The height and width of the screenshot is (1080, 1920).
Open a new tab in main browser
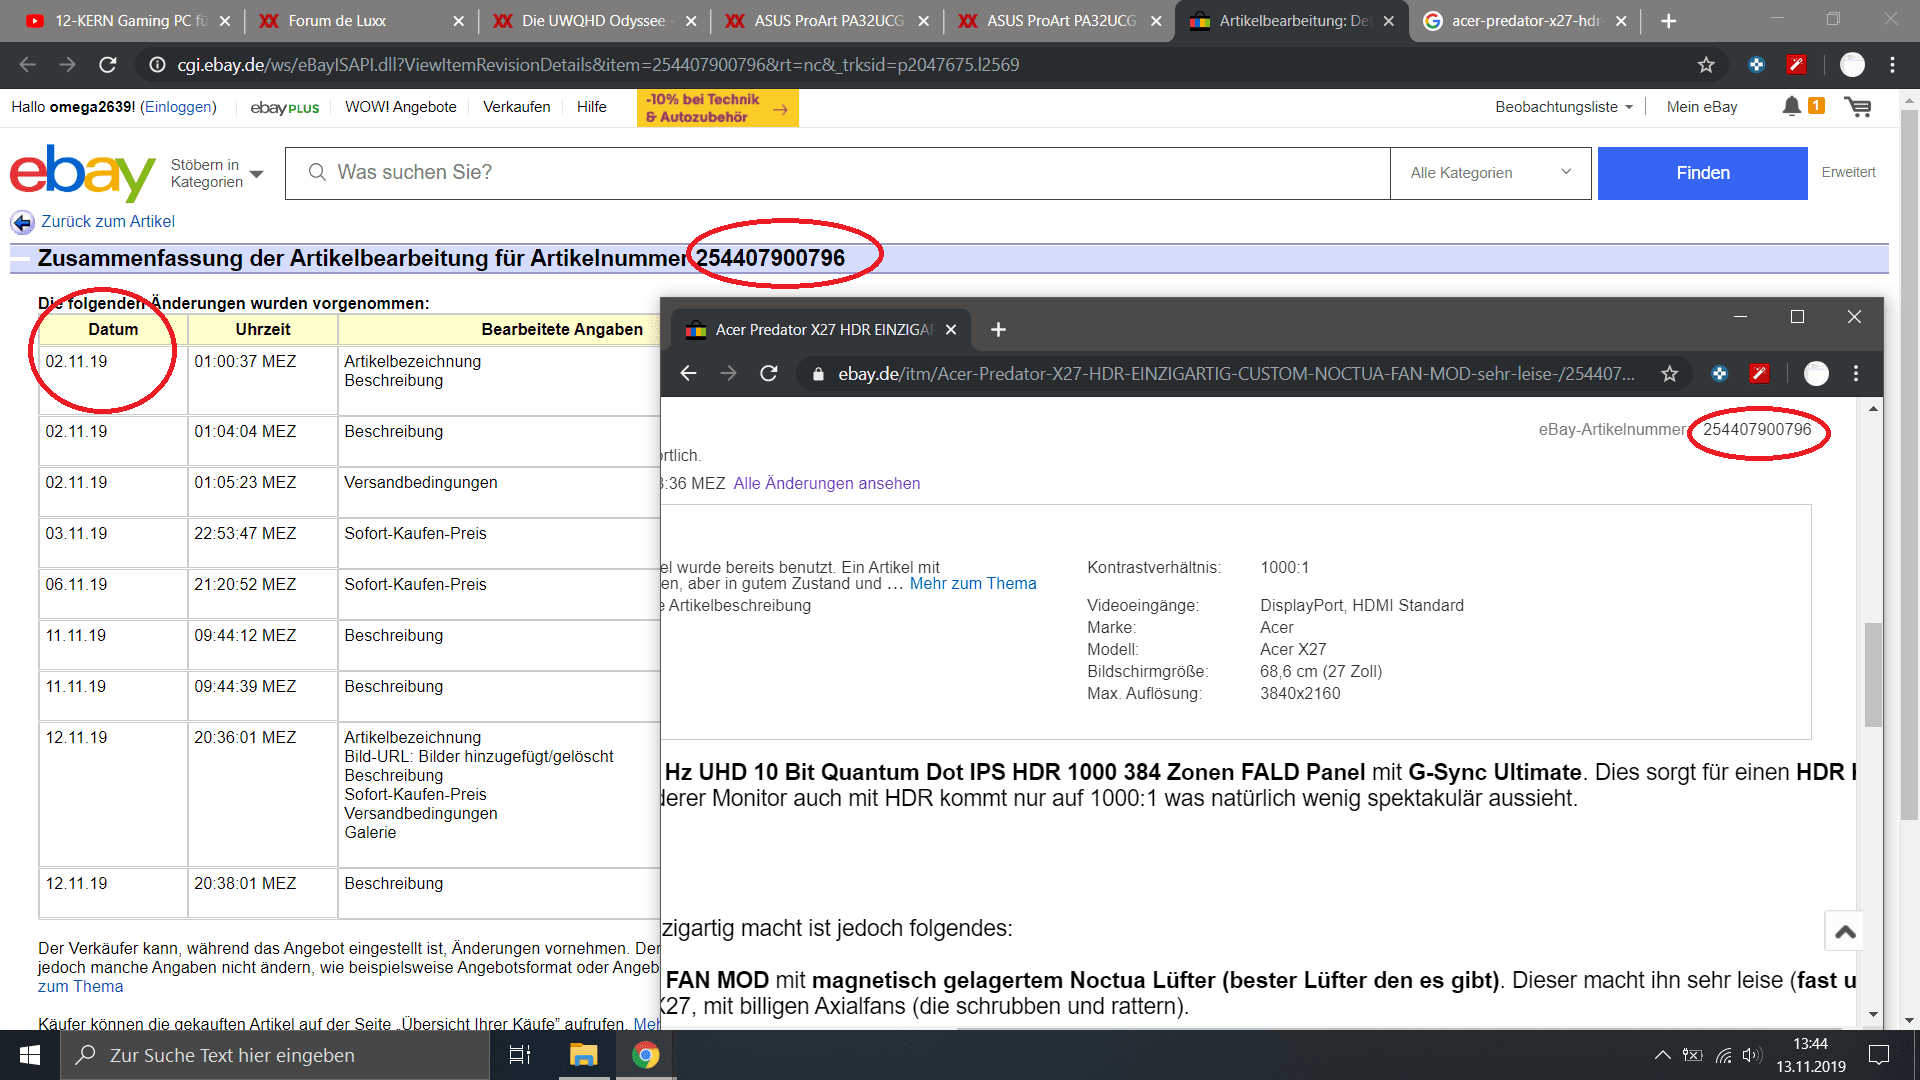(1668, 21)
